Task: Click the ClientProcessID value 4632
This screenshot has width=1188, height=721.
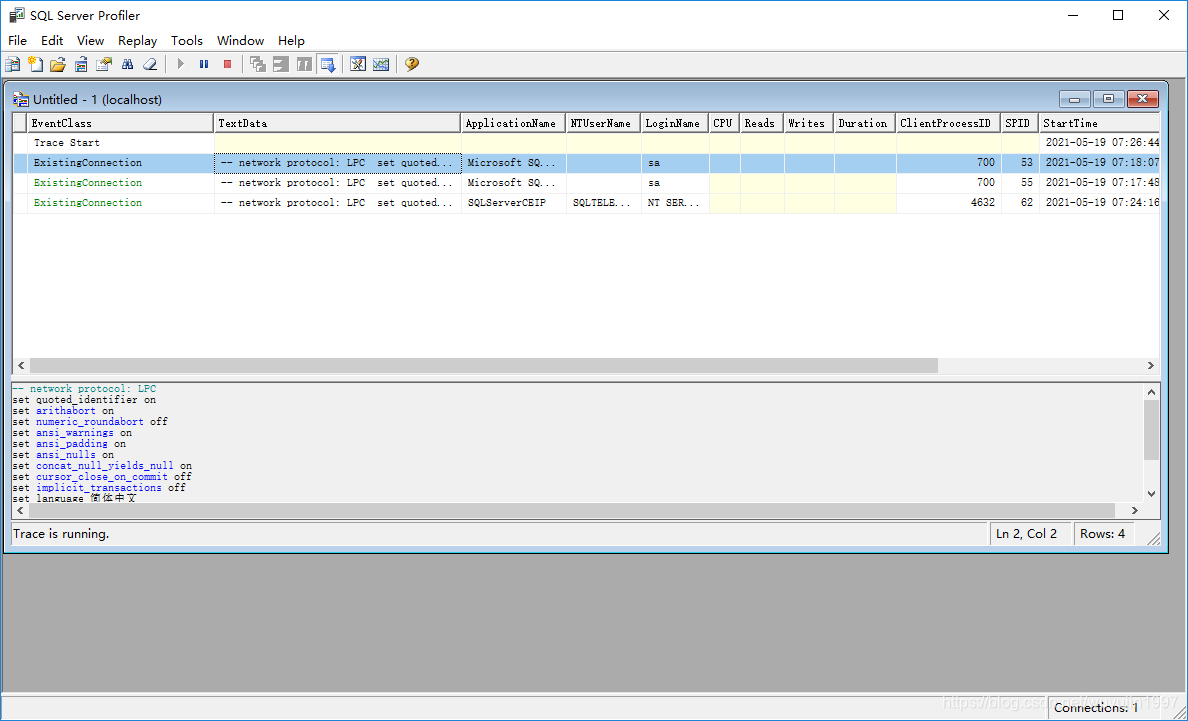Action: pos(949,203)
